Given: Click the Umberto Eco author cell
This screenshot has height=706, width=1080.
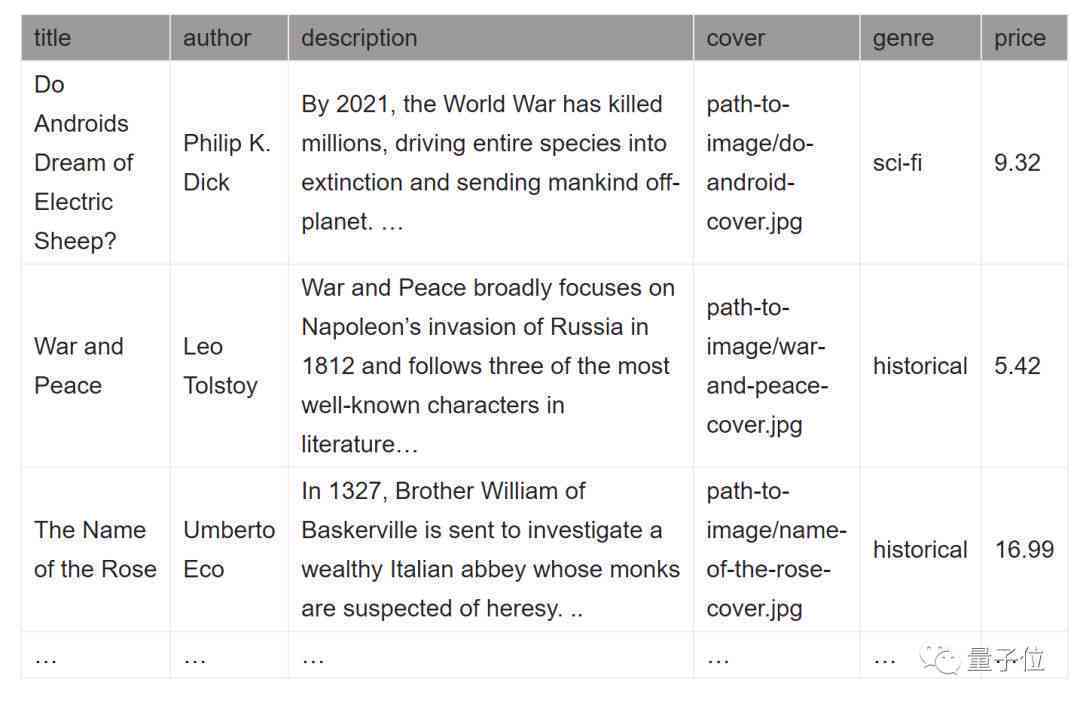Looking at the screenshot, I should click(229, 550).
